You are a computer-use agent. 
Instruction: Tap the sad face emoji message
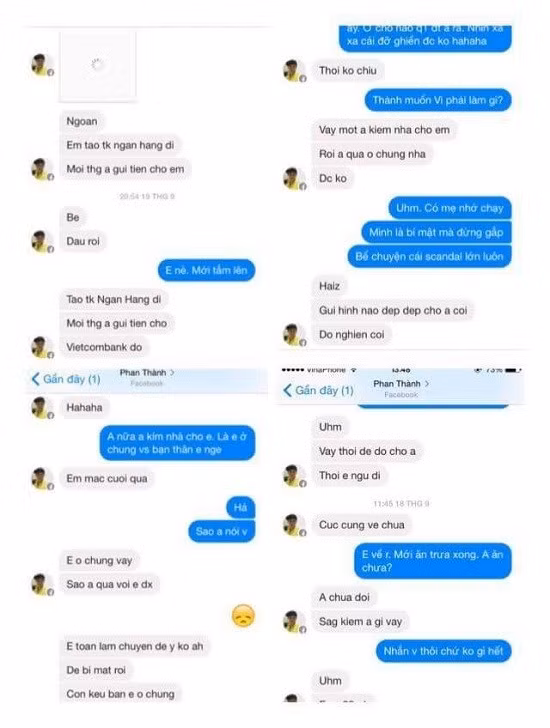coord(243,616)
